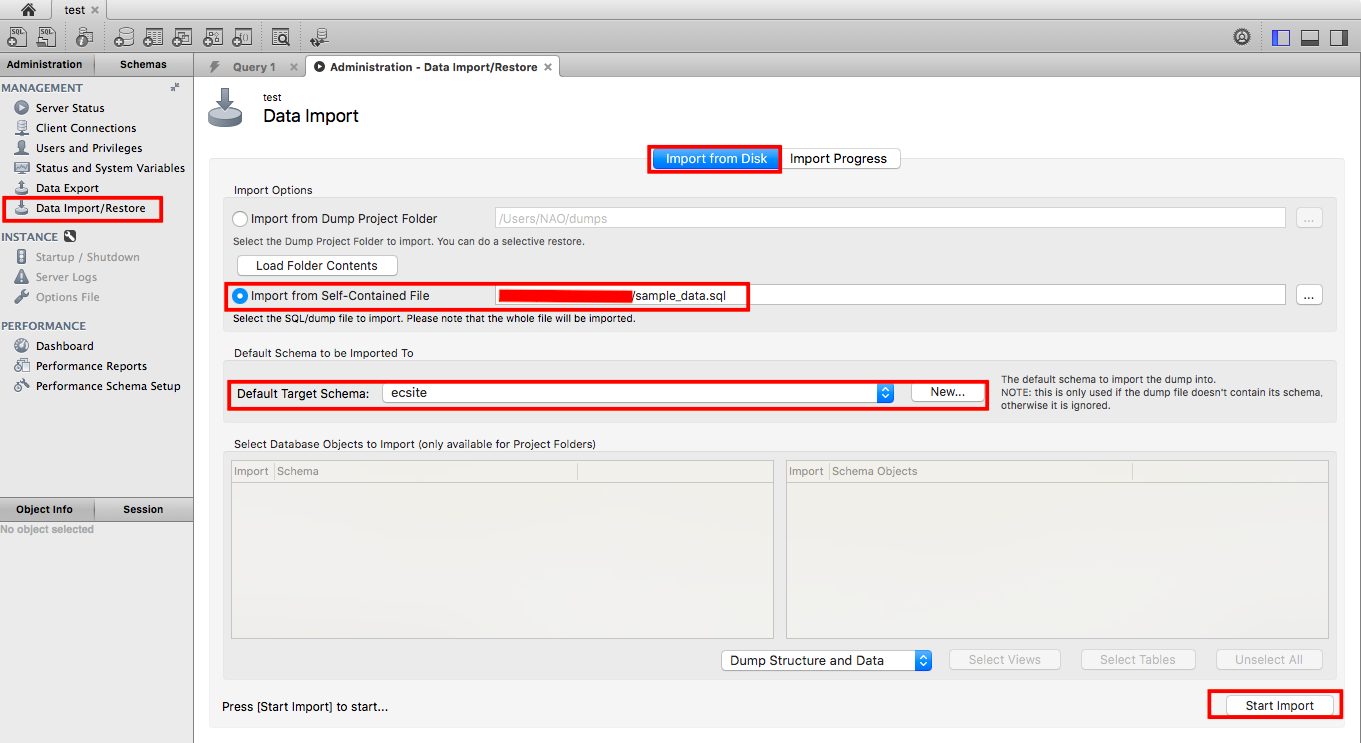This screenshot has width=1361, height=743.
Task: Switch to the Schemas sidebar tab
Action: point(143,64)
